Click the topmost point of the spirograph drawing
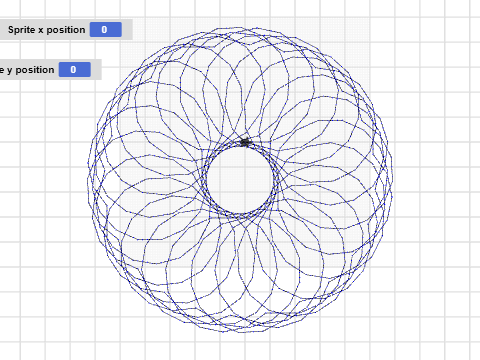 tap(239, 28)
